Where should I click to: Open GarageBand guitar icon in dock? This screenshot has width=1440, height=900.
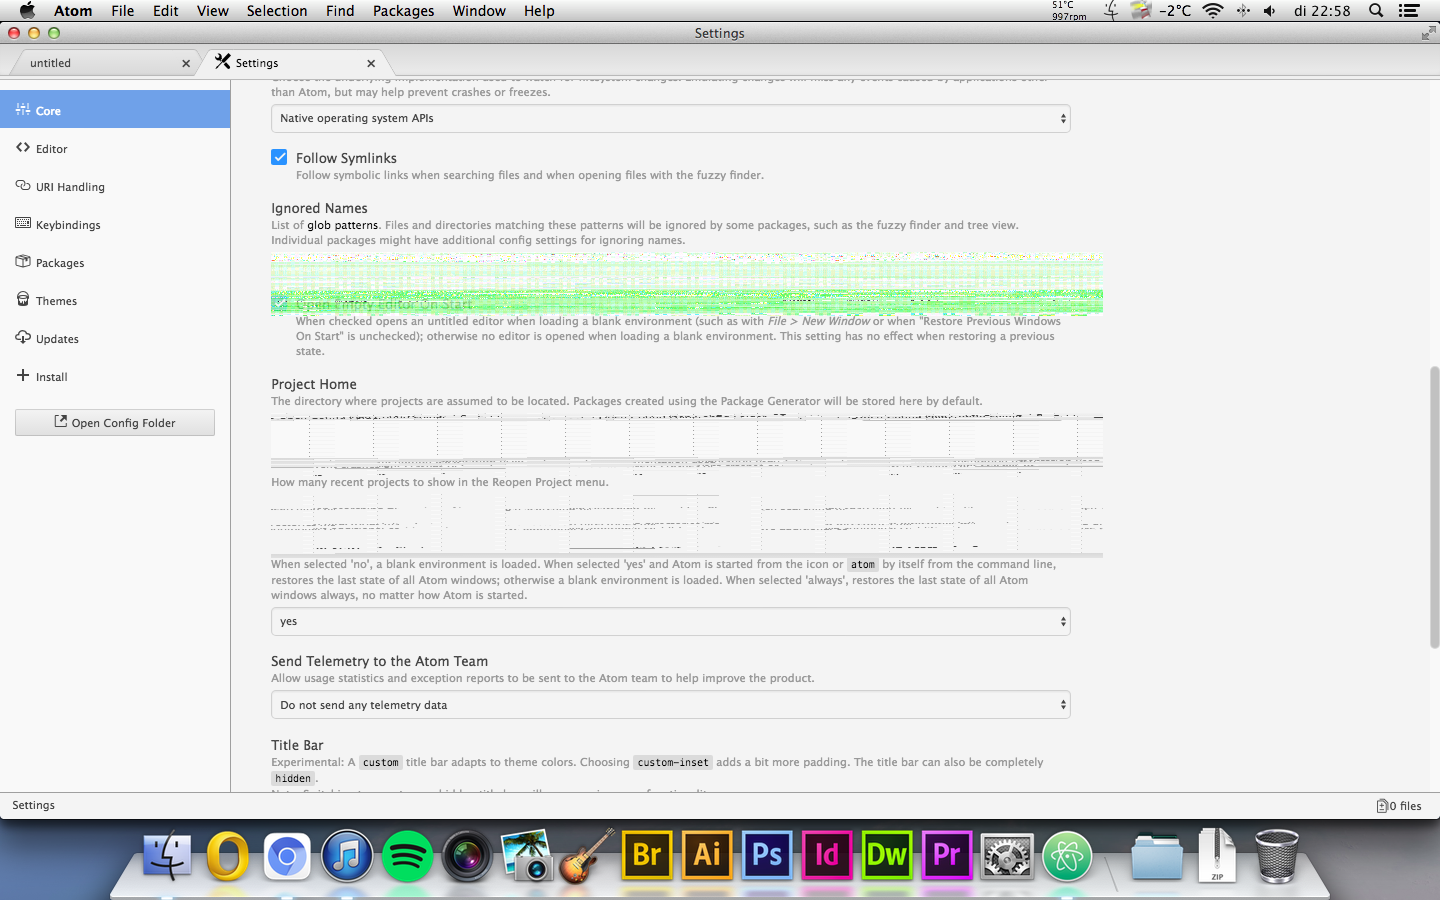tap(587, 856)
